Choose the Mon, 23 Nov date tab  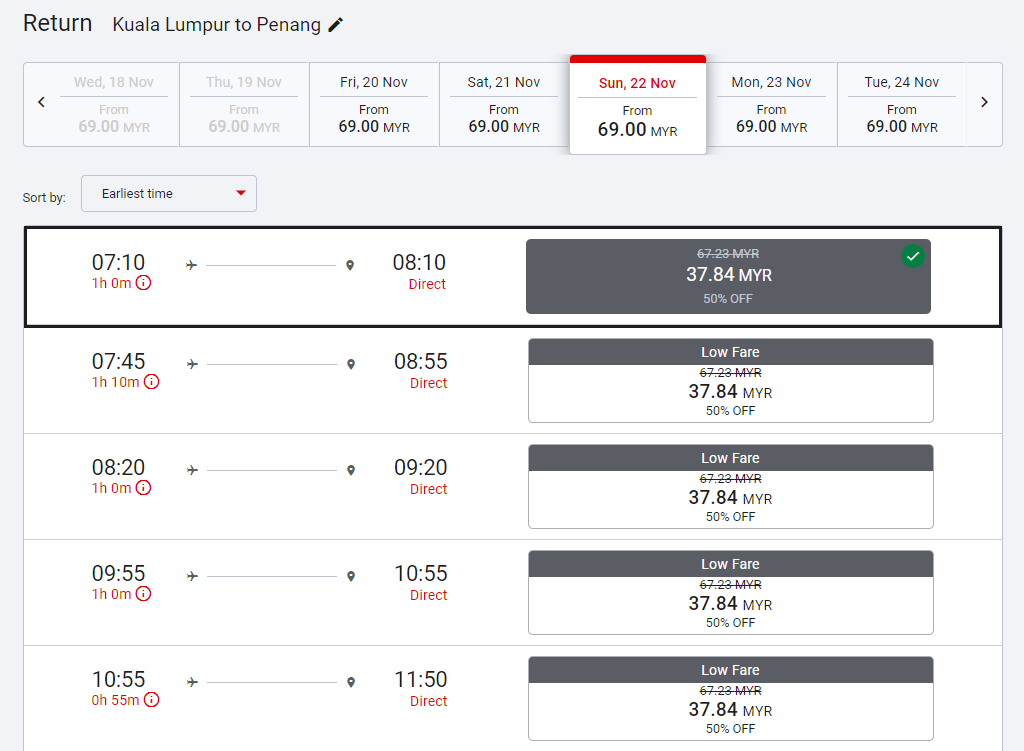pos(771,104)
